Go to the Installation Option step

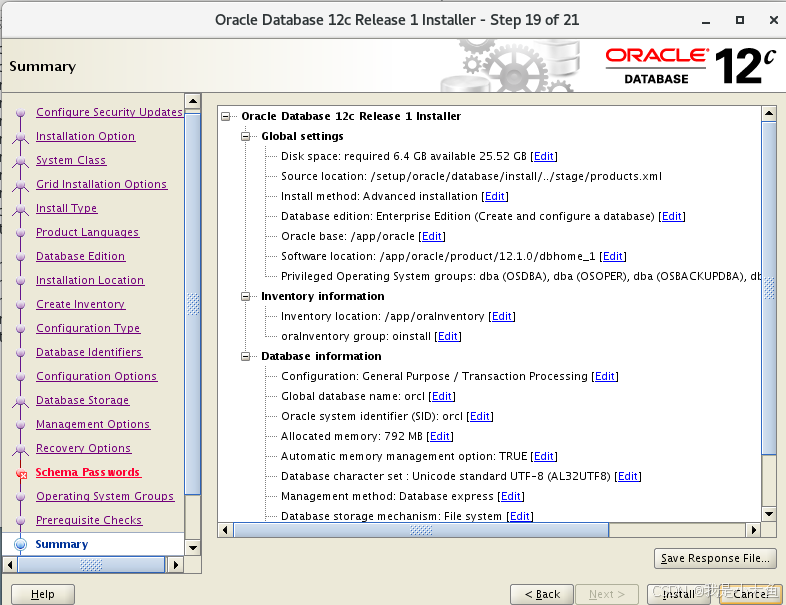tap(85, 136)
